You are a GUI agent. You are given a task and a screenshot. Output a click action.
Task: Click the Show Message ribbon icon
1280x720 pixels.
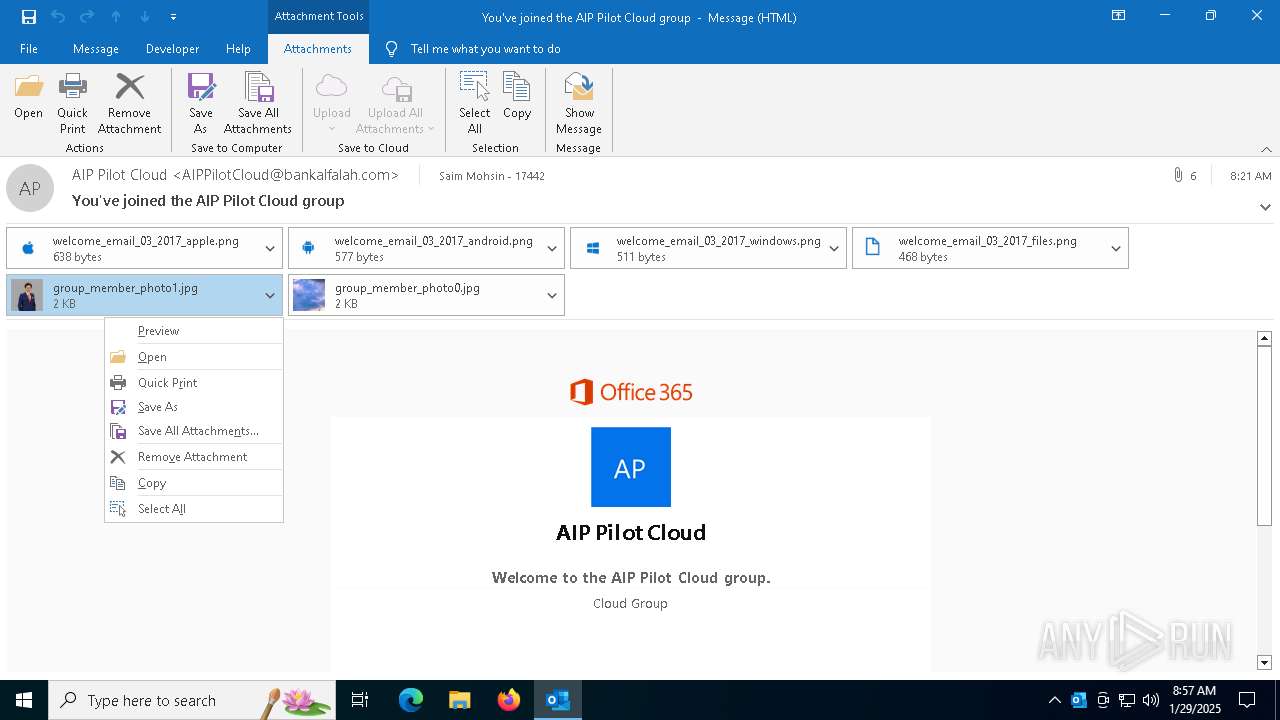pyautogui.click(x=579, y=104)
